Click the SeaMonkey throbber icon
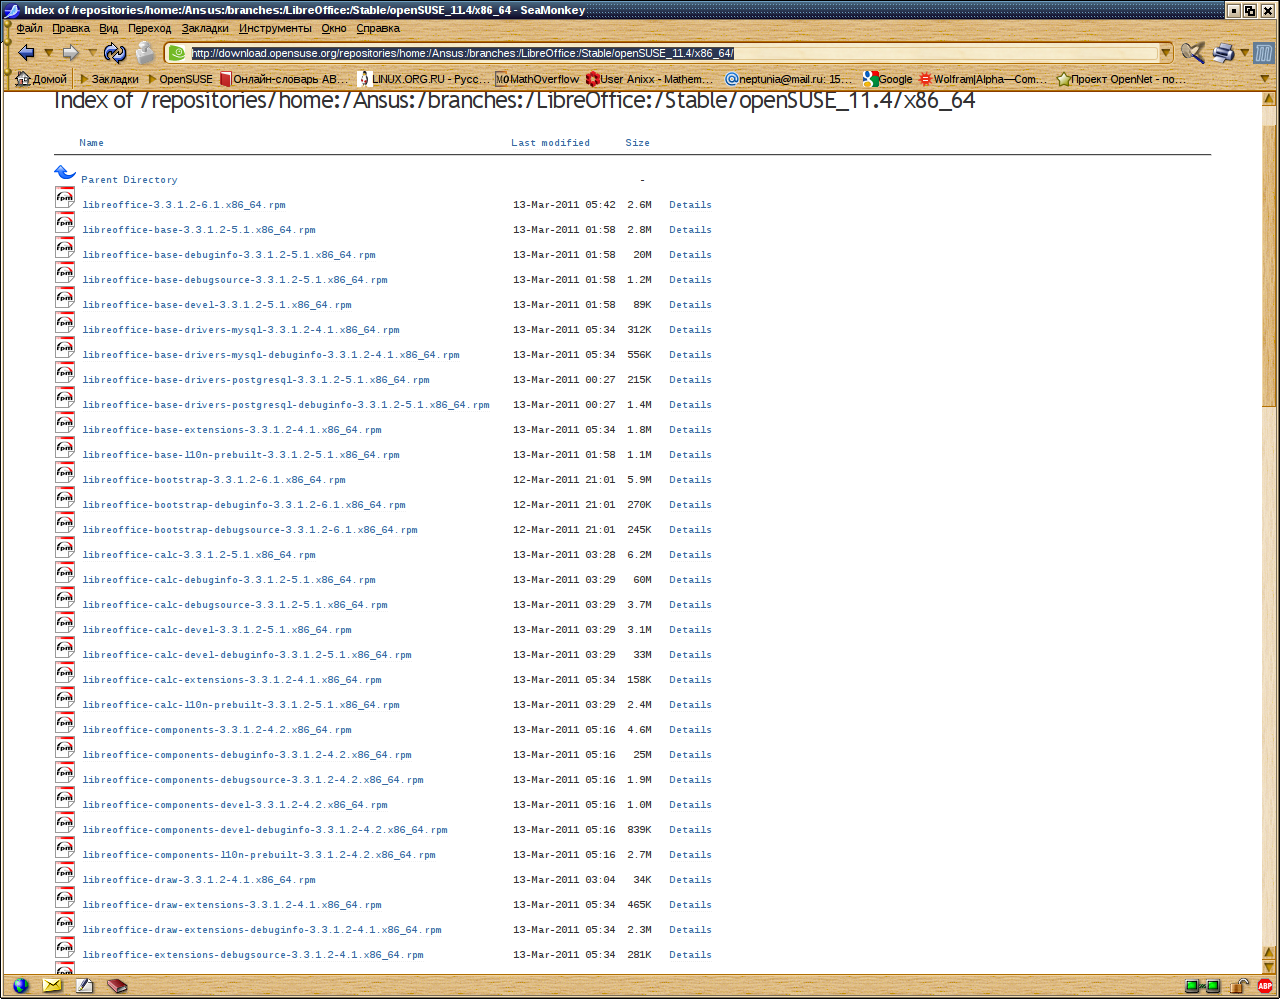 point(1264,53)
